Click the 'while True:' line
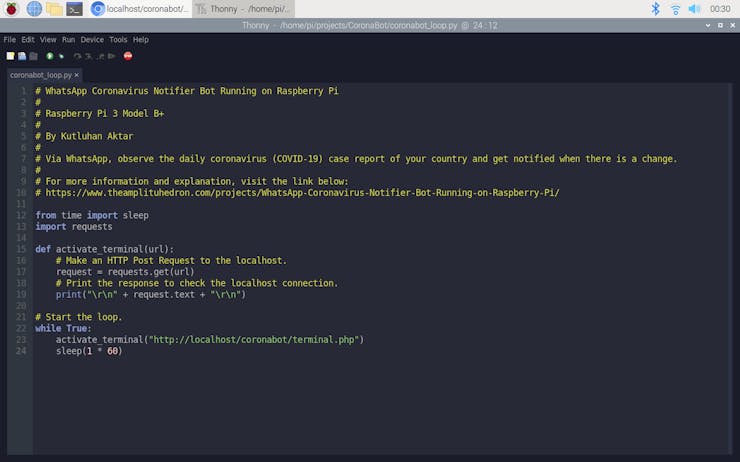Image resolution: width=740 pixels, height=462 pixels. [63, 328]
